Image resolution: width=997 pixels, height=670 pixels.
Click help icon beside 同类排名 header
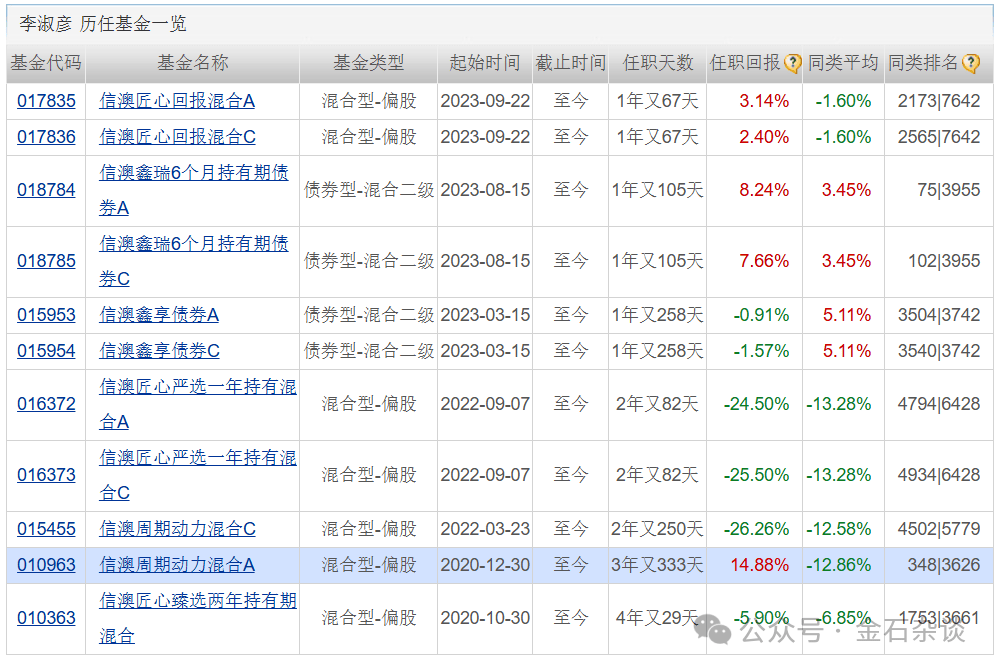[x=970, y=64]
